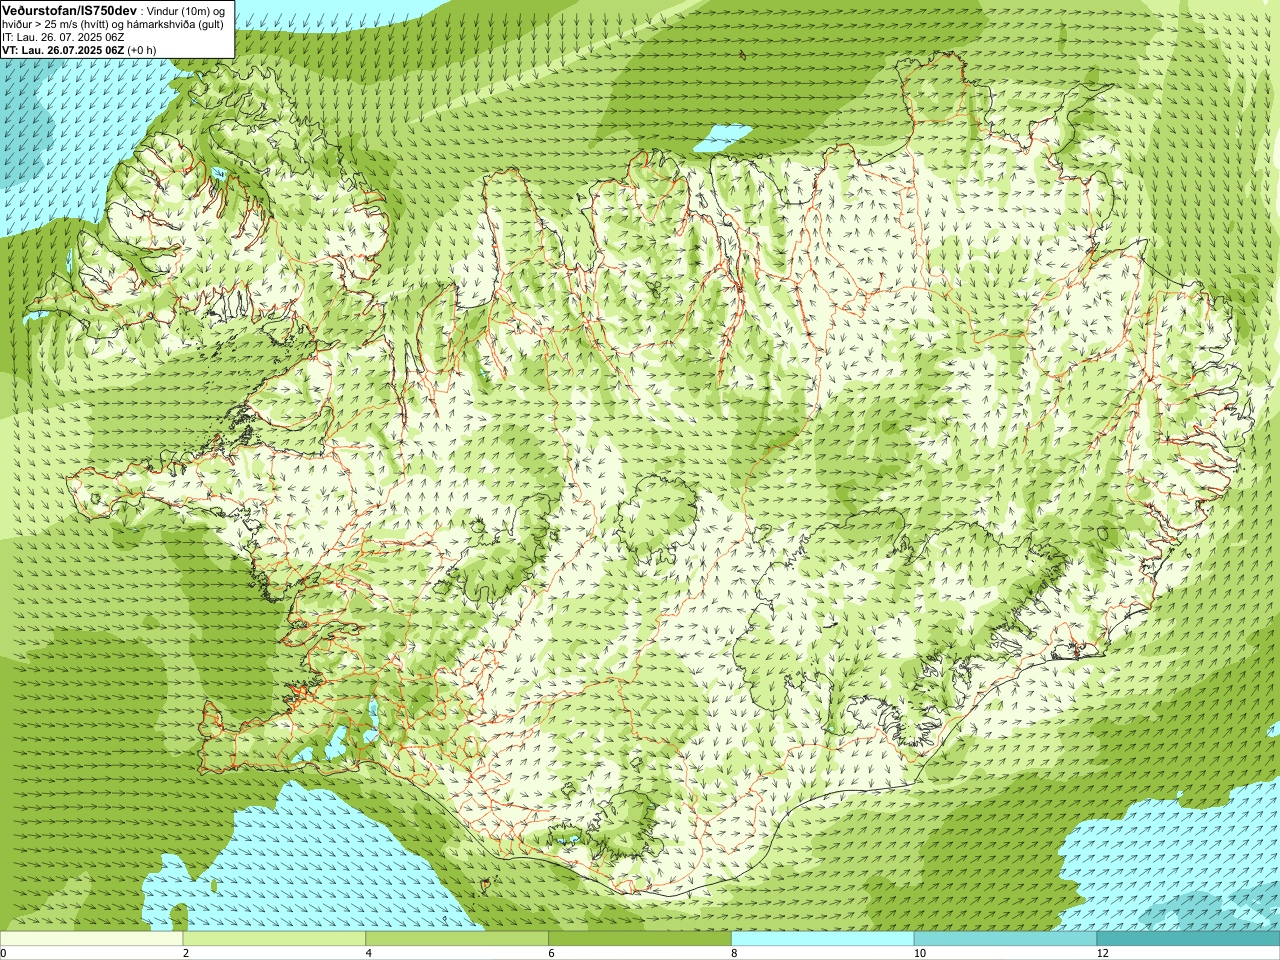Viewport: 1280px width, 960px height.
Task: Click the scale label '0'
Action: pos(3,953)
